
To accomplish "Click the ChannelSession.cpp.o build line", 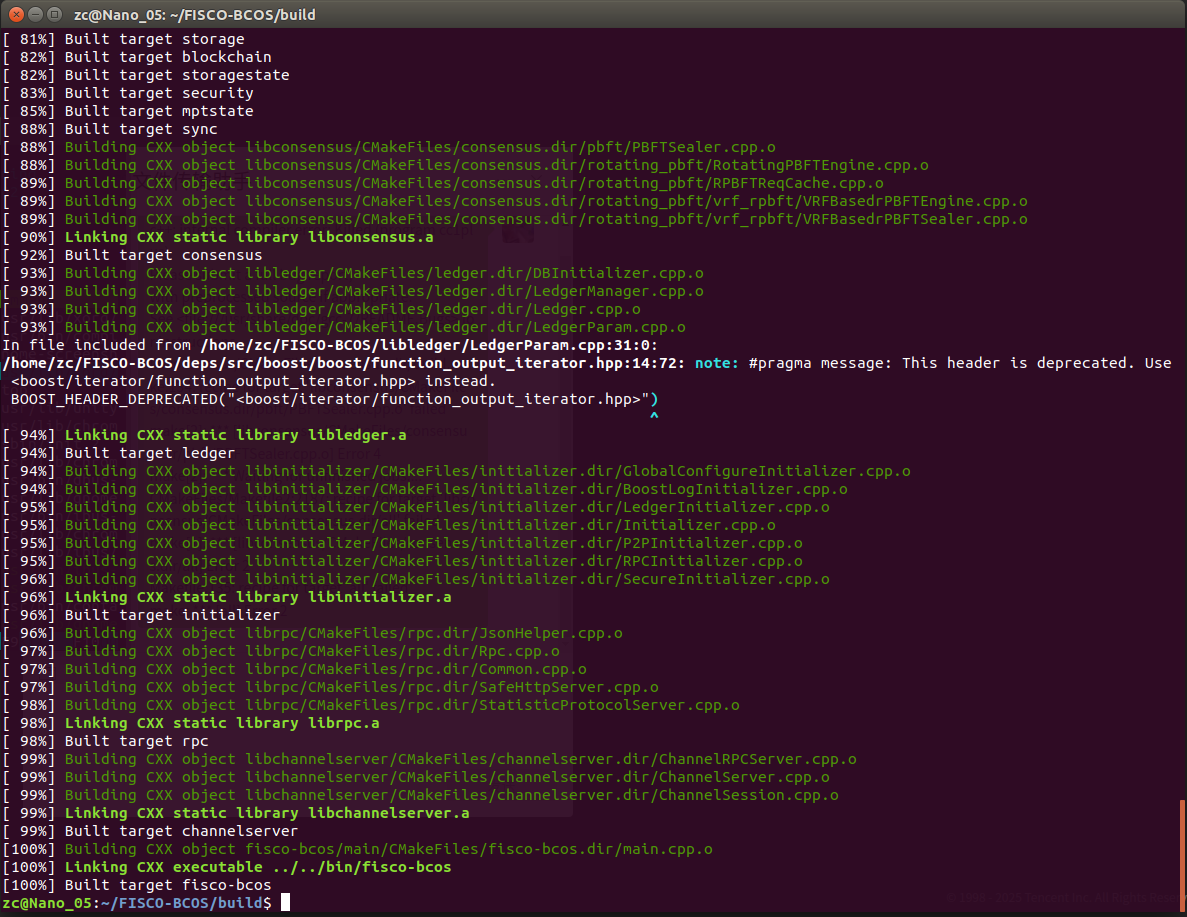I will click(420, 796).
